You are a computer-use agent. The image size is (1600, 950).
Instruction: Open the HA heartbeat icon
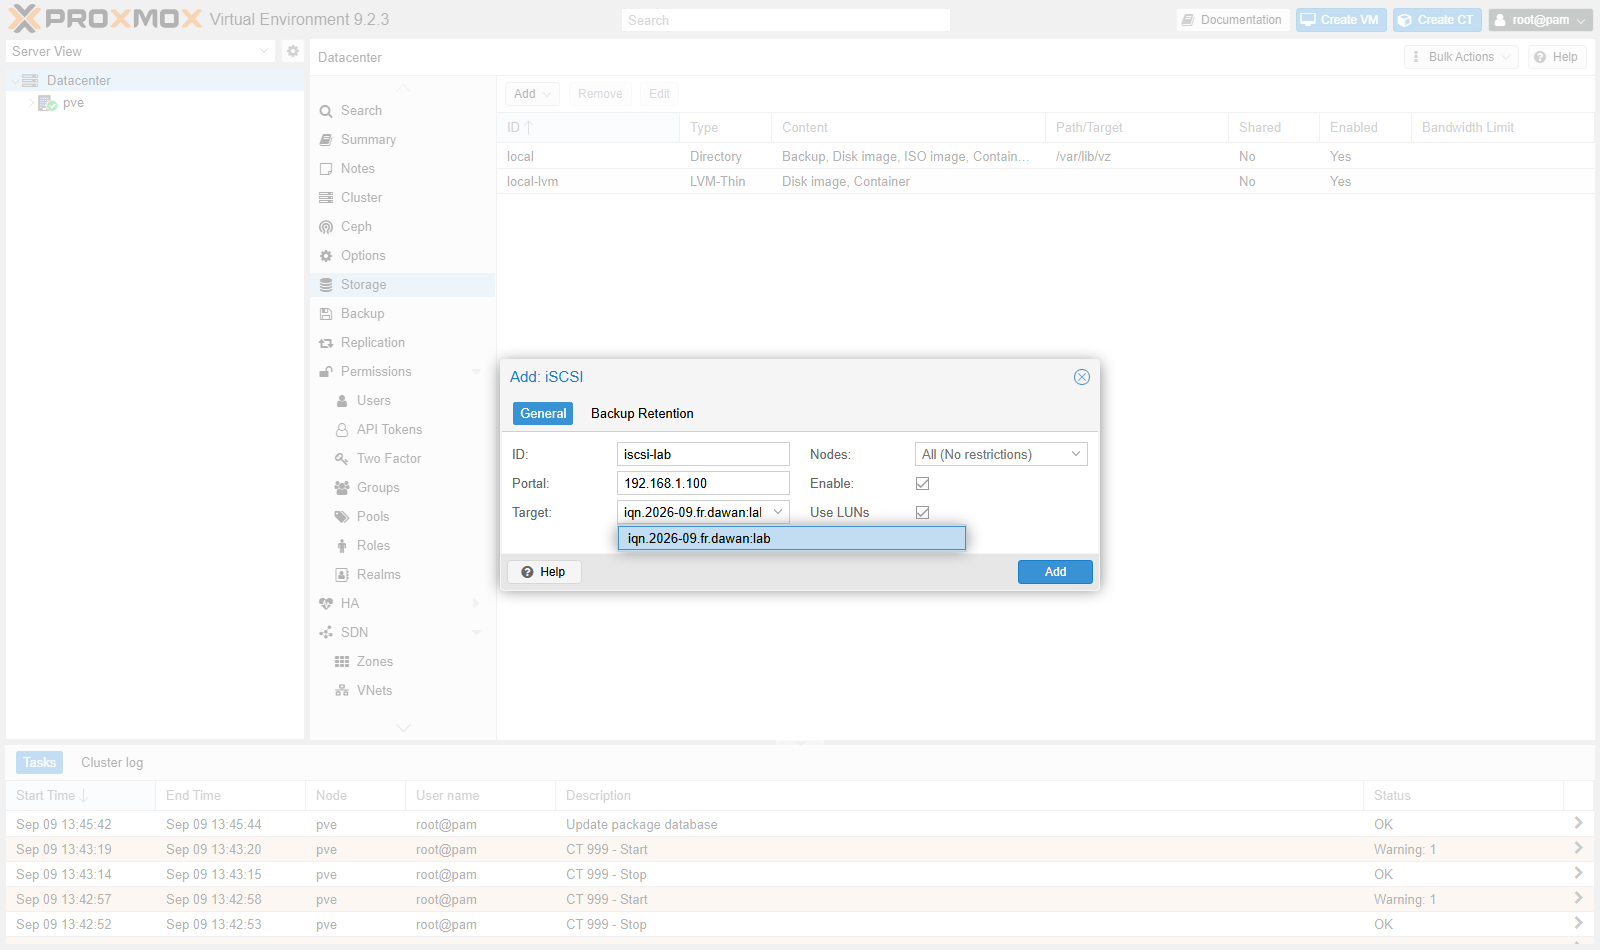pyautogui.click(x=326, y=604)
